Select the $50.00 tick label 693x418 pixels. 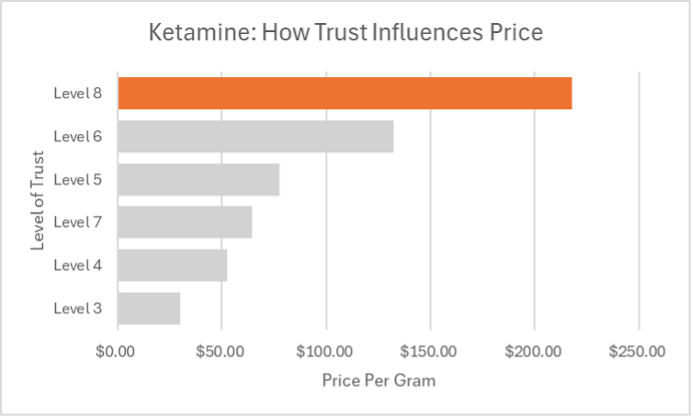point(221,351)
